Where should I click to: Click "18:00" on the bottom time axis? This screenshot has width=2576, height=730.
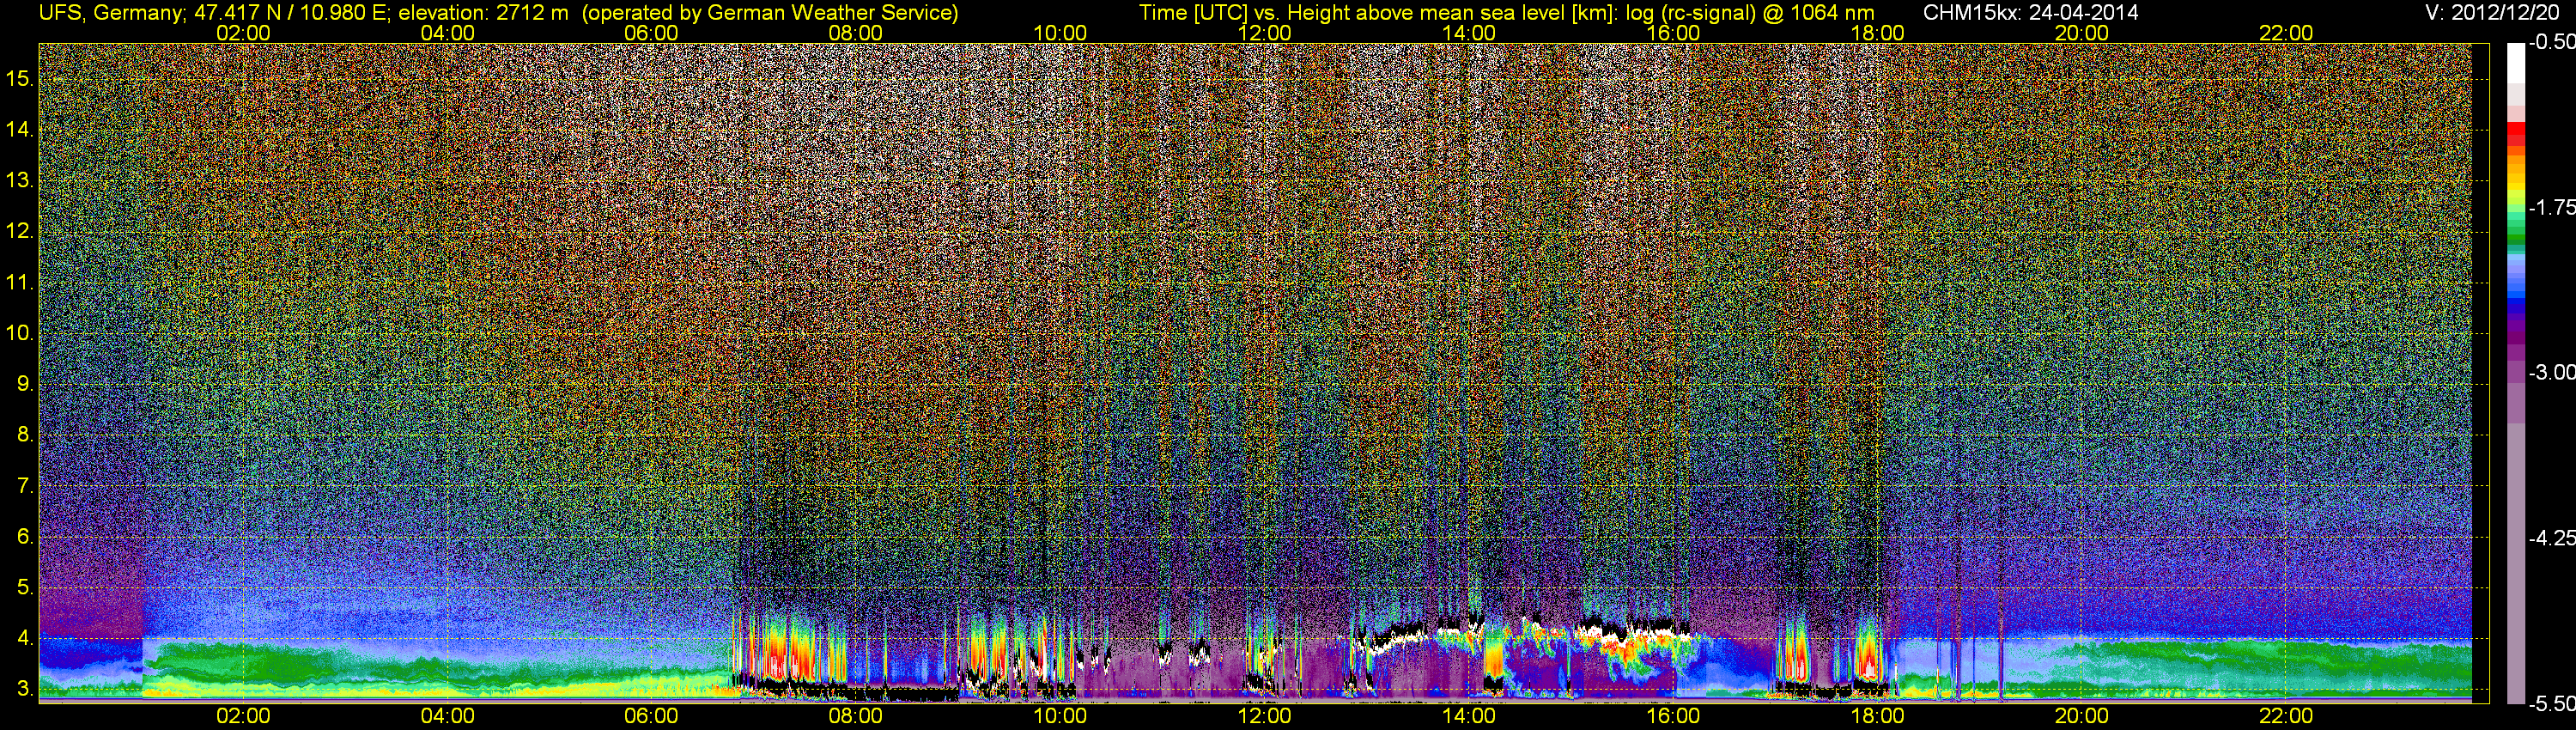(1877, 716)
